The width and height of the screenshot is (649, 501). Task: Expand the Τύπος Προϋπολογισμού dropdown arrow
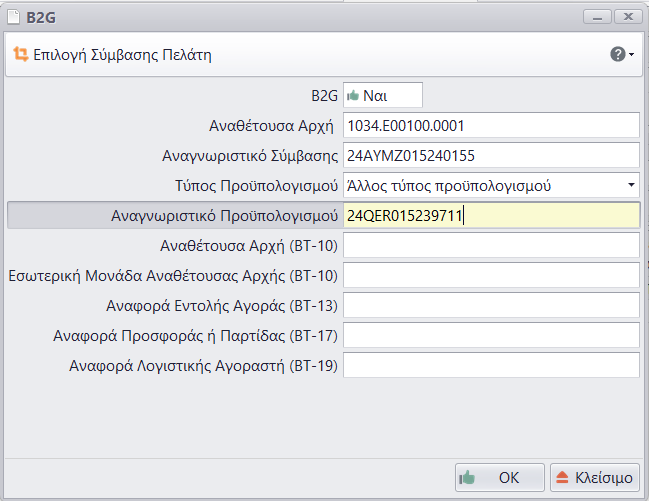pyautogui.click(x=630, y=185)
